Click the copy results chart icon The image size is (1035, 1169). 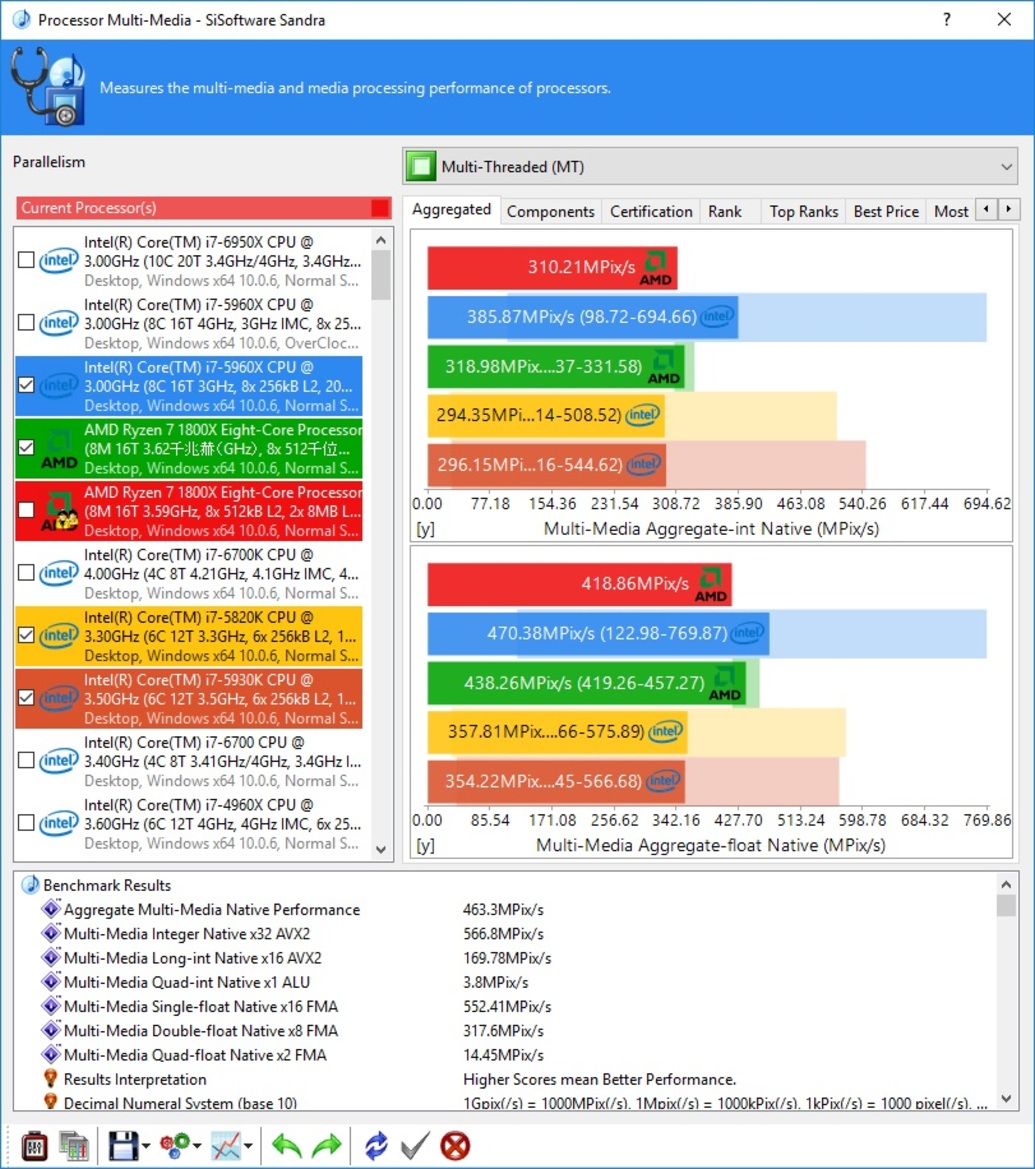pyautogui.click(x=74, y=1146)
